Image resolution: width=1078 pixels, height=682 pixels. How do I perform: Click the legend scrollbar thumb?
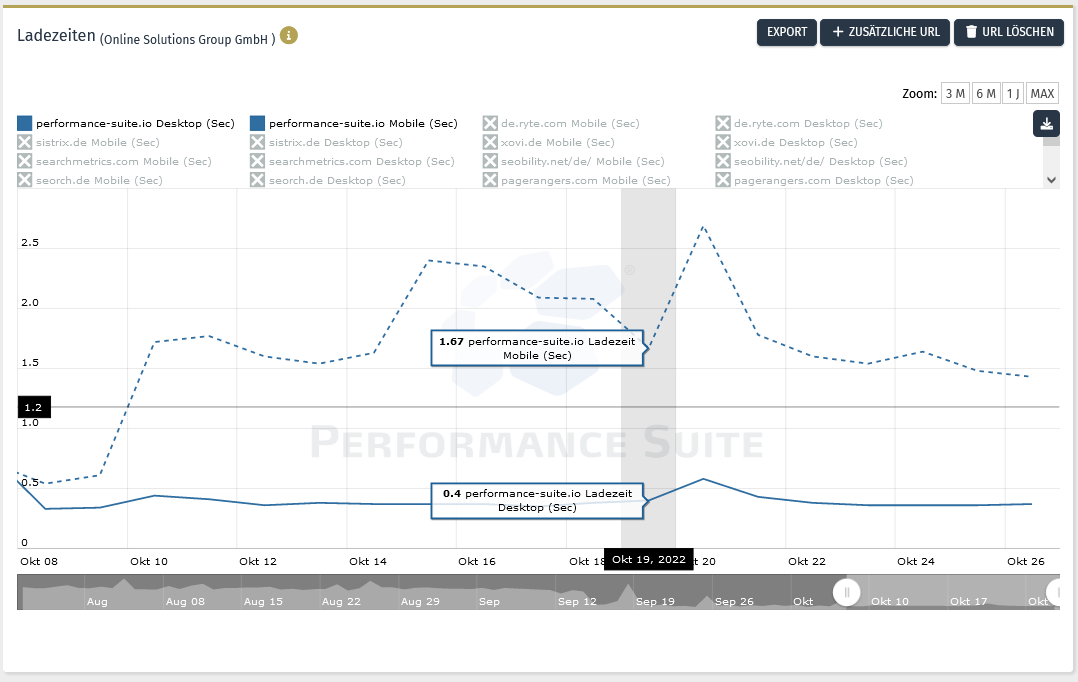coord(1051,142)
